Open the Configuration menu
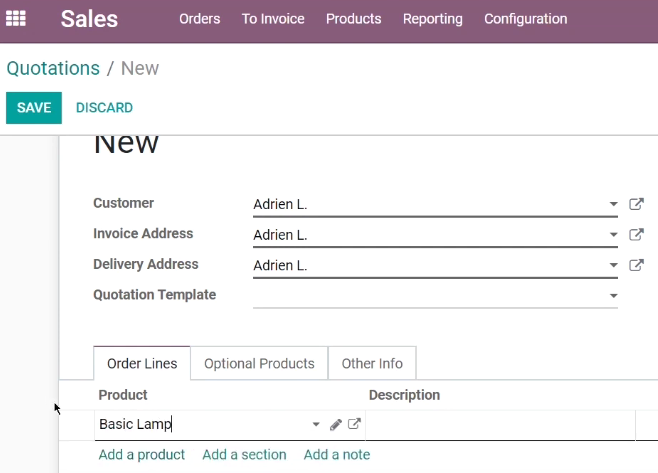 525,19
